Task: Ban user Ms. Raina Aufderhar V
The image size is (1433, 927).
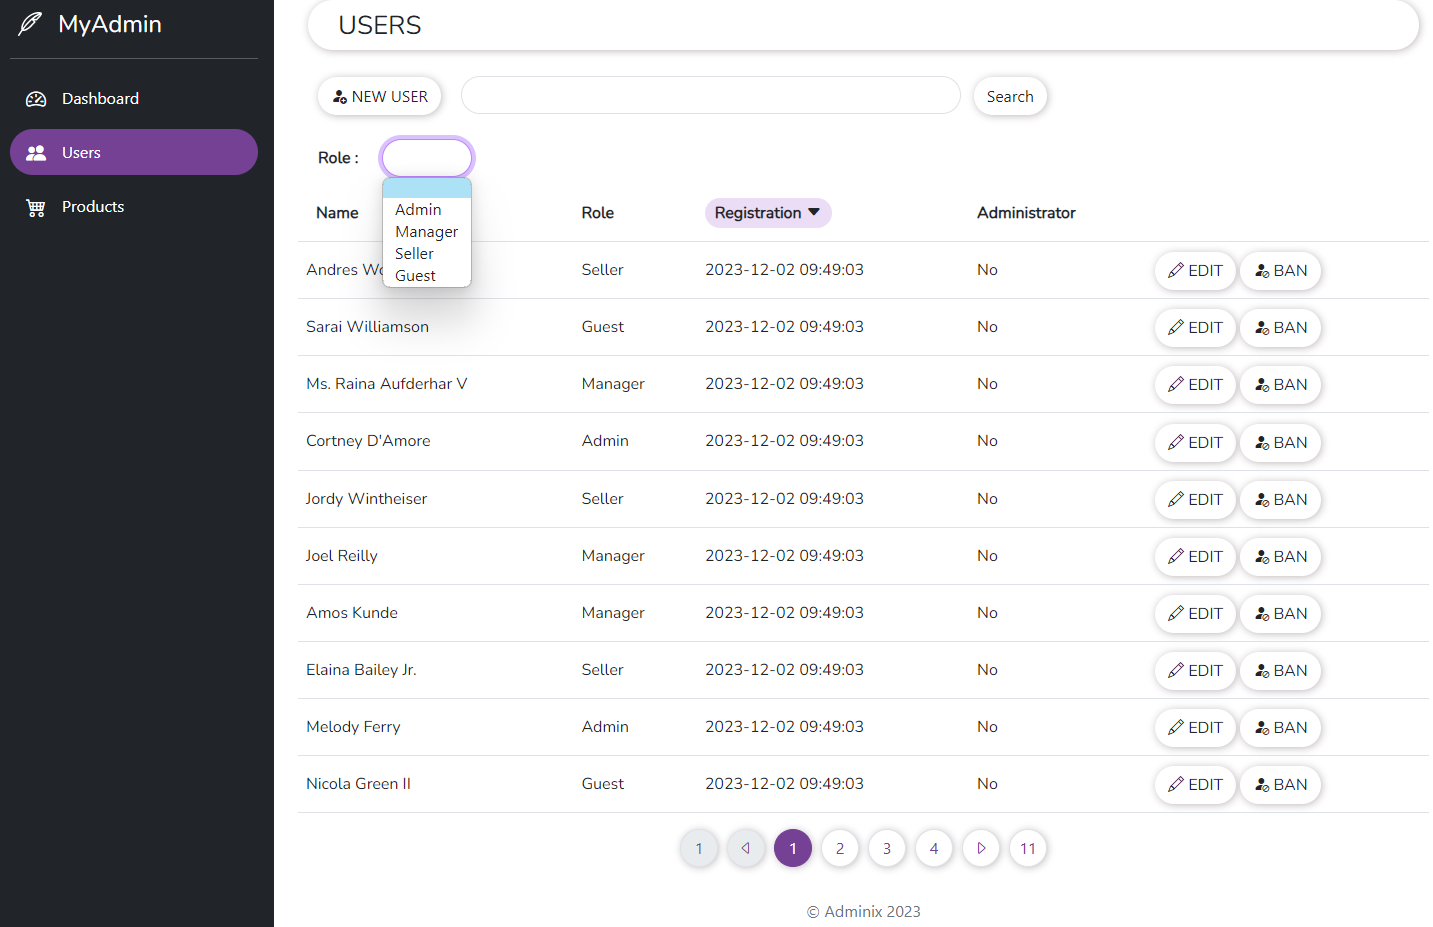Action: tap(1281, 385)
